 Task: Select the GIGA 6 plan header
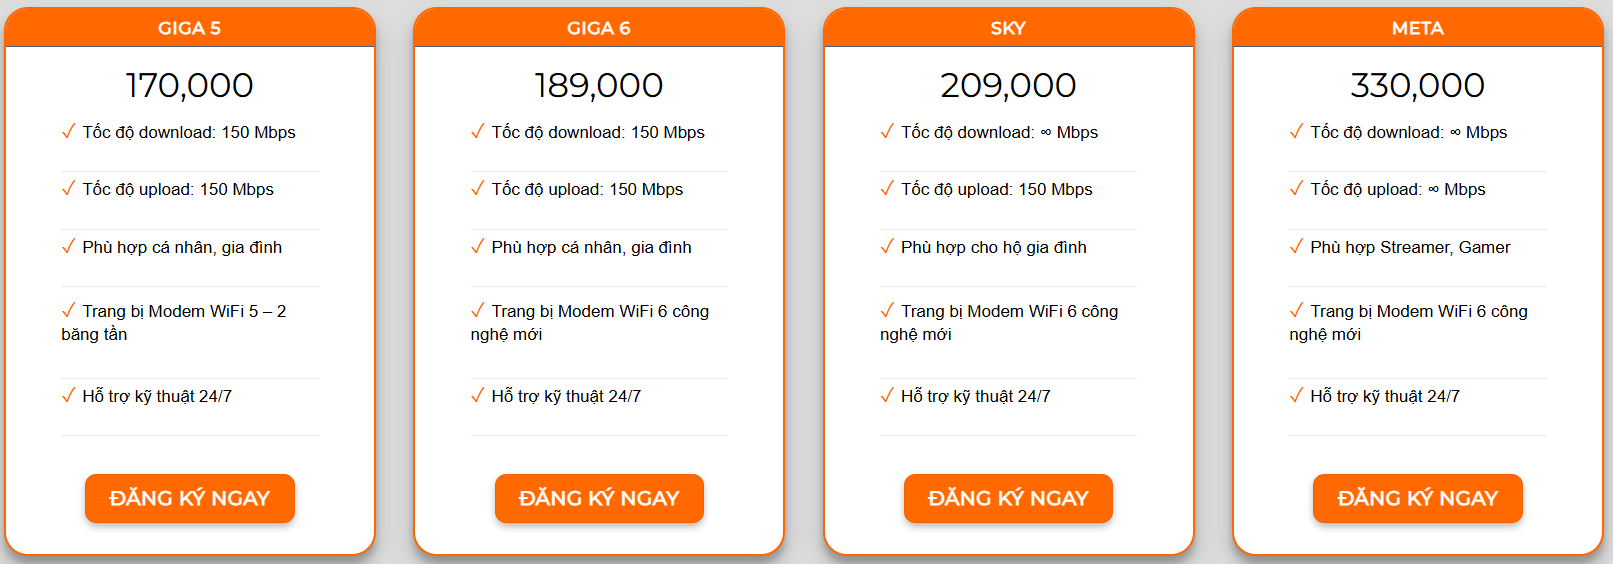(599, 28)
